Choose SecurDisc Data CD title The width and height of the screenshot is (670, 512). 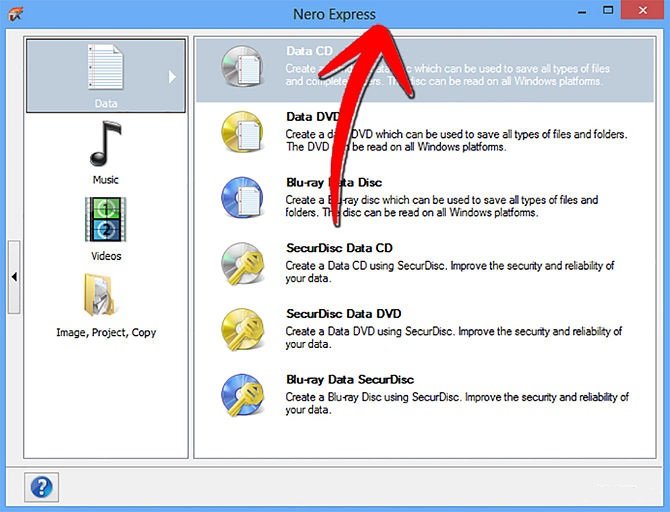pyautogui.click(x=339, y=248)
